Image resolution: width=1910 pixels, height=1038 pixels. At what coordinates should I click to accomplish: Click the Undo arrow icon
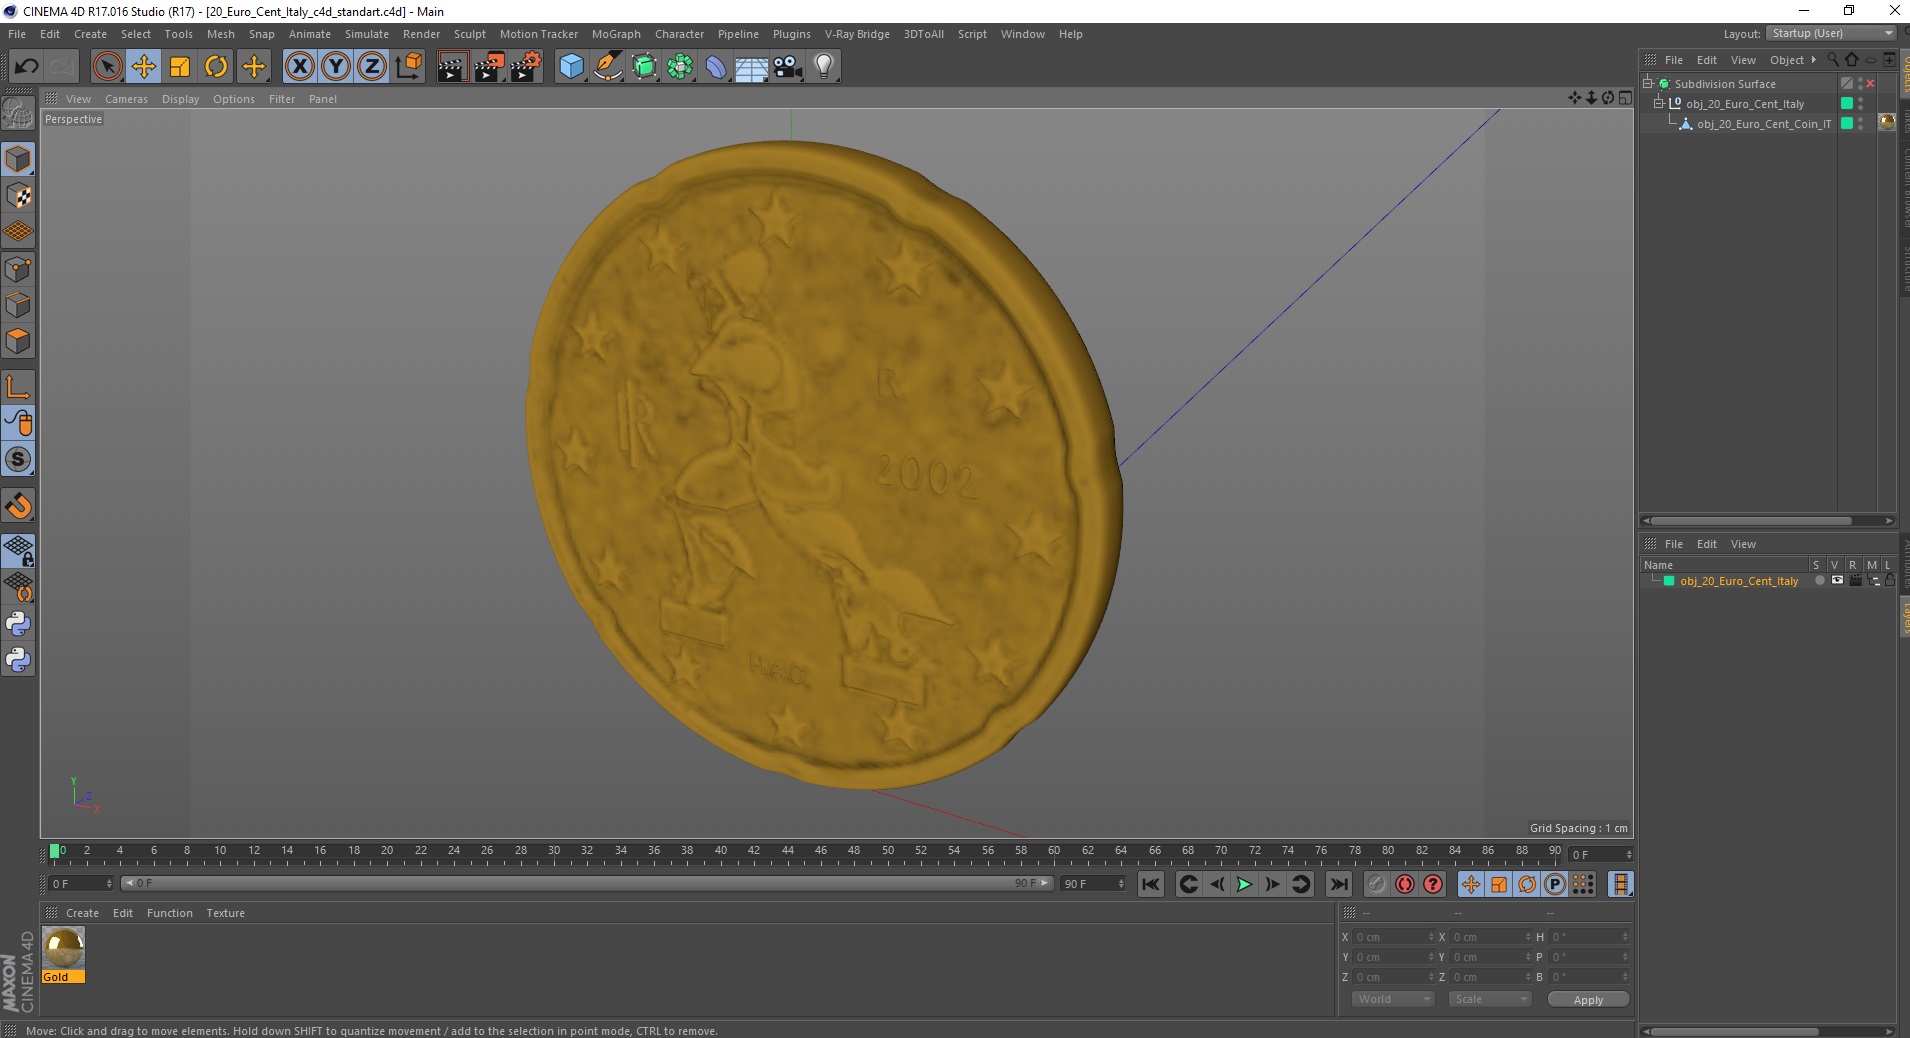coord(26,67)
